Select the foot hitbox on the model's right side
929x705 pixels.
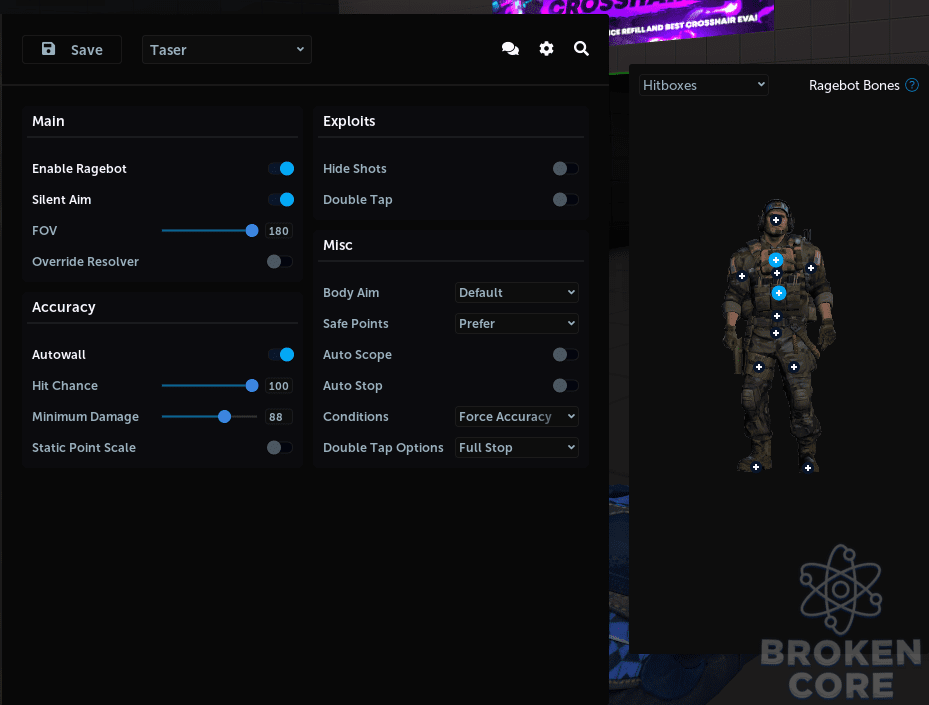[808, 468]
